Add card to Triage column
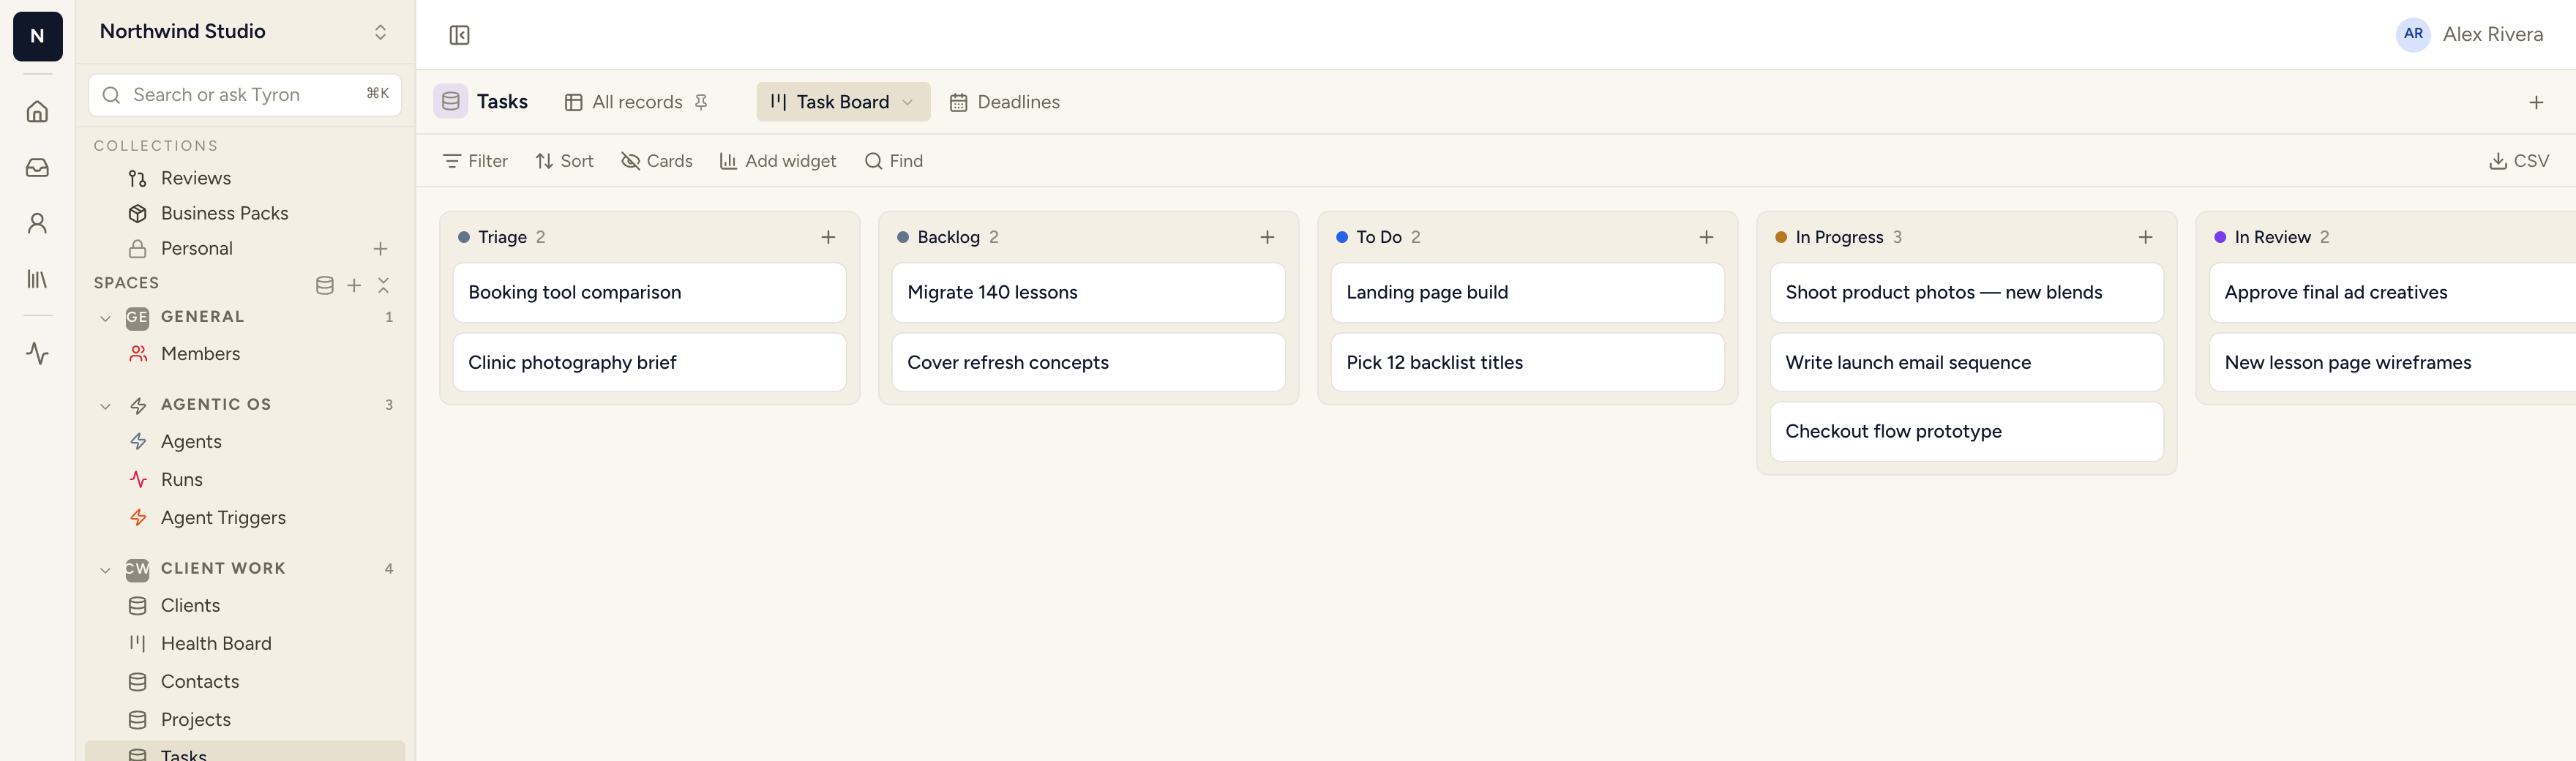Image resolution: width=2576 pixels, height=761 pixels. pos(828,237)
